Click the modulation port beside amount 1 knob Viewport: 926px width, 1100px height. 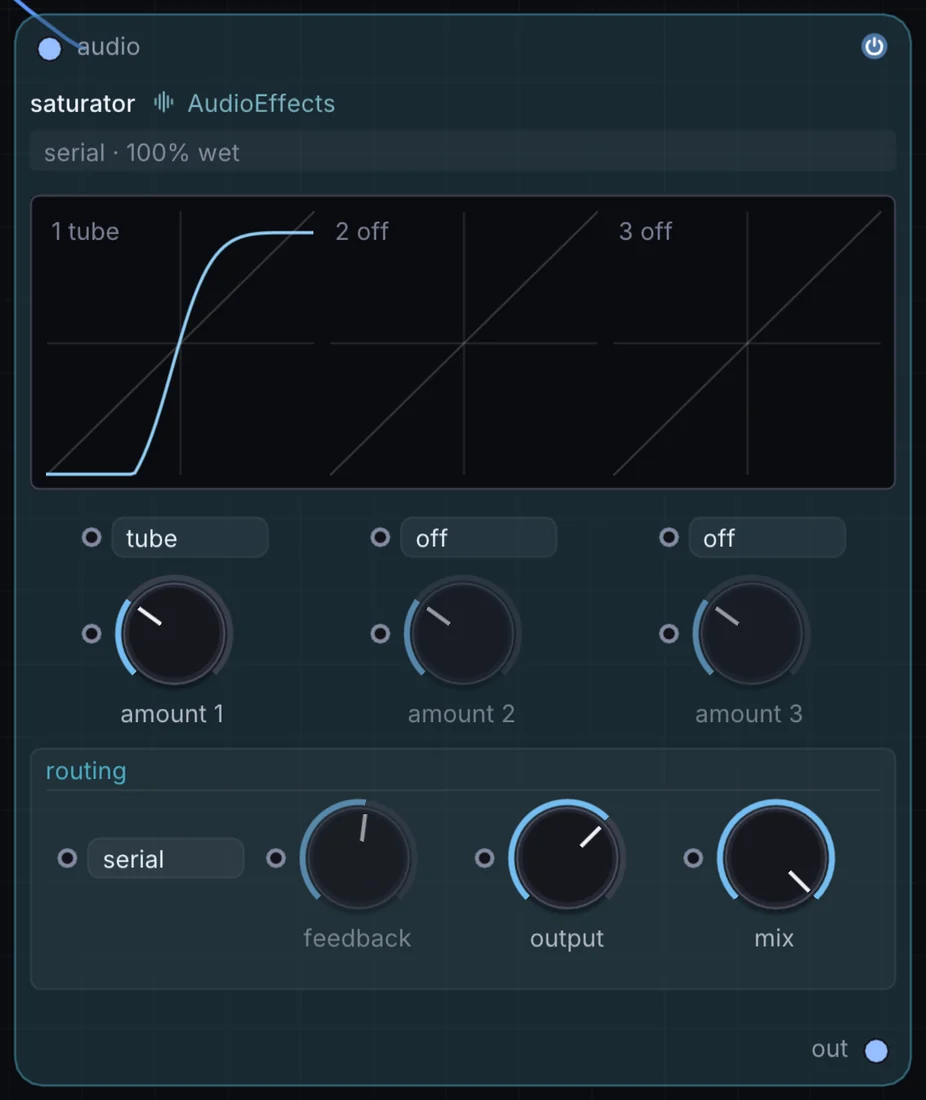pos(91,633)
